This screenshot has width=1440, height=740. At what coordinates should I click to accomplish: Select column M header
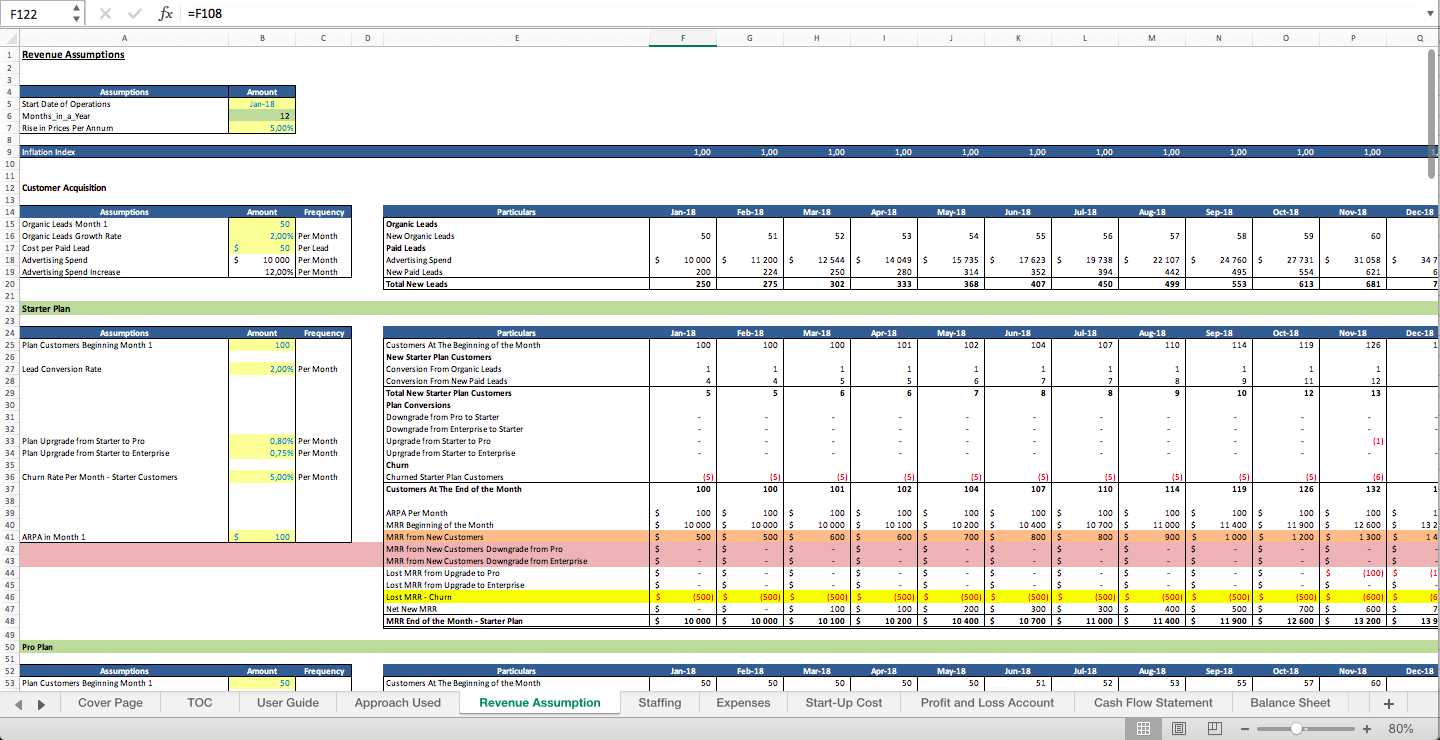1152,38
